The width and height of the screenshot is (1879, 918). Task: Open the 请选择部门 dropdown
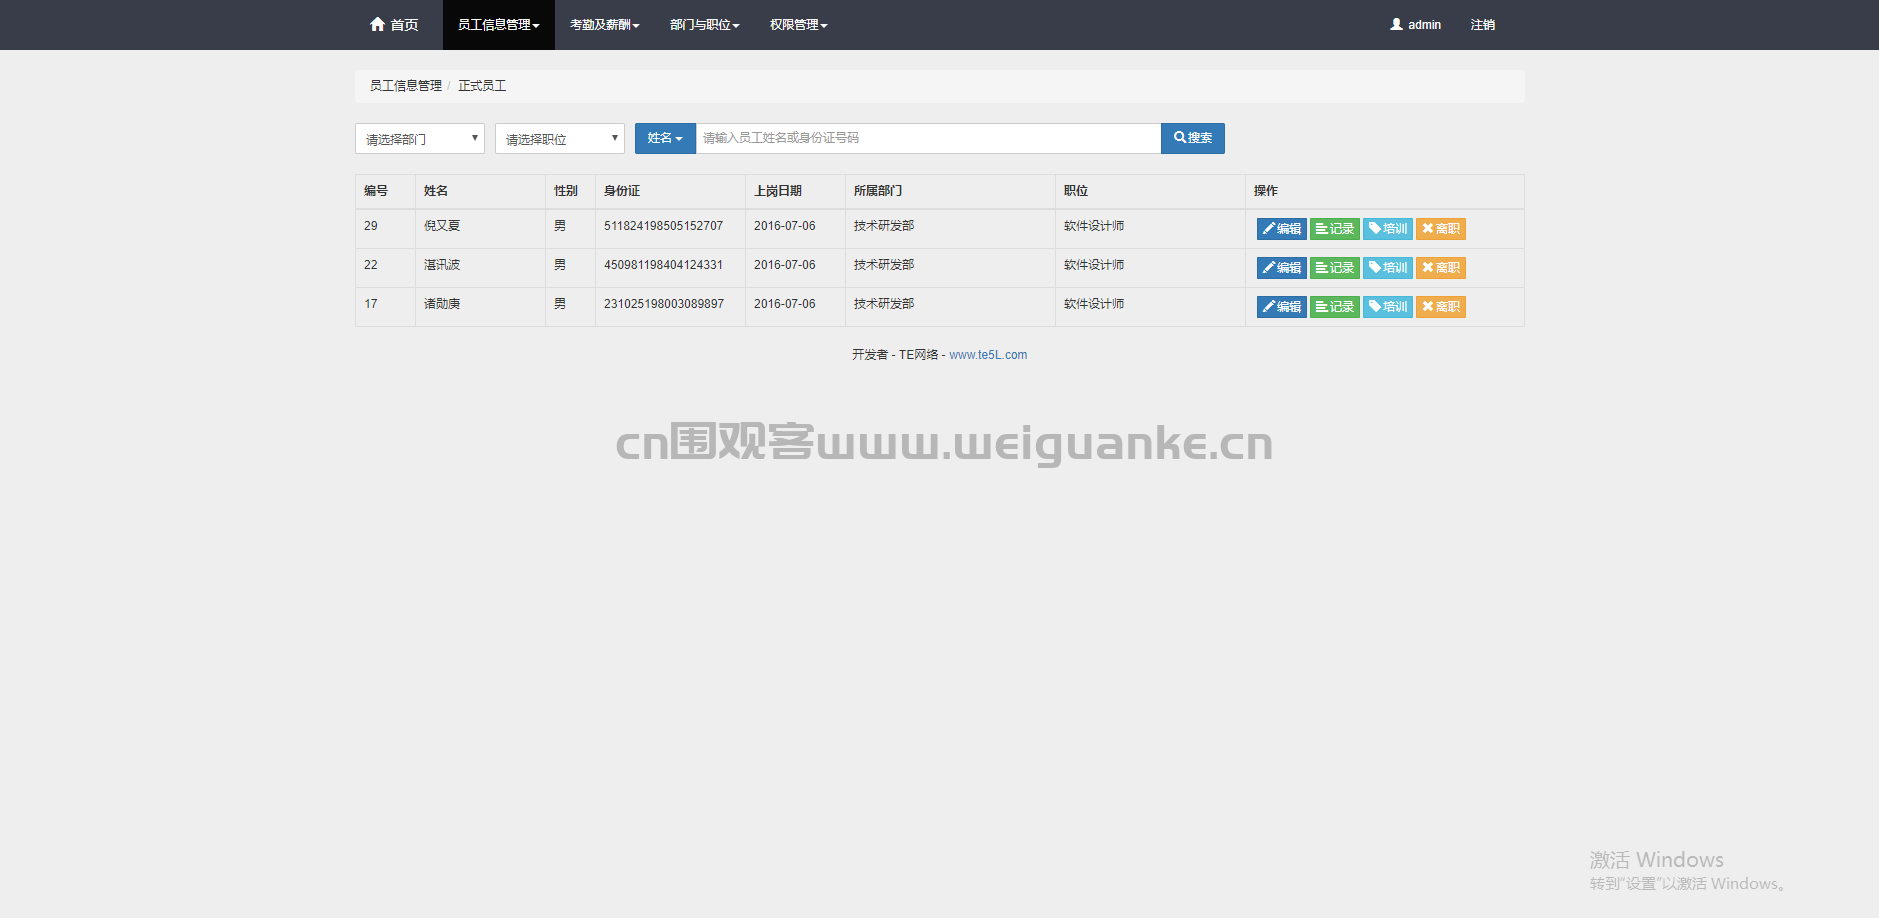click(420, 139)
